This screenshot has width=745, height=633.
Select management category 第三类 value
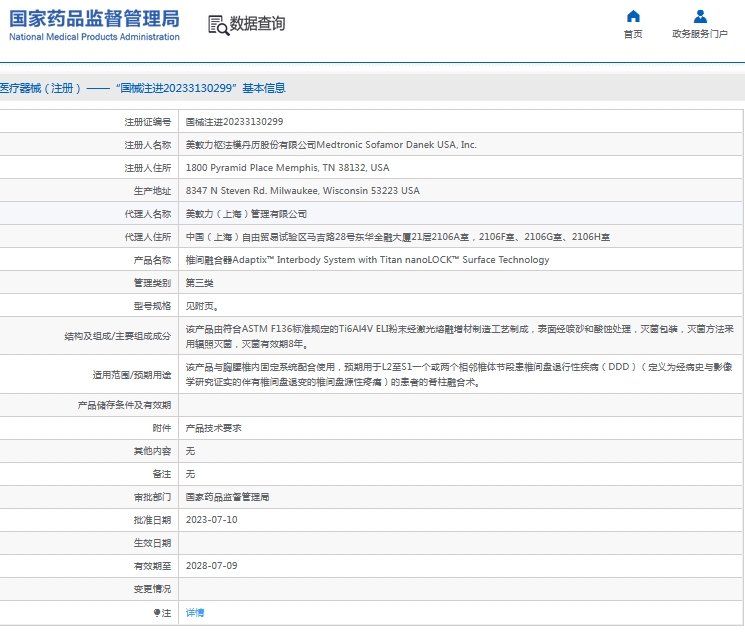coord(199,283)
